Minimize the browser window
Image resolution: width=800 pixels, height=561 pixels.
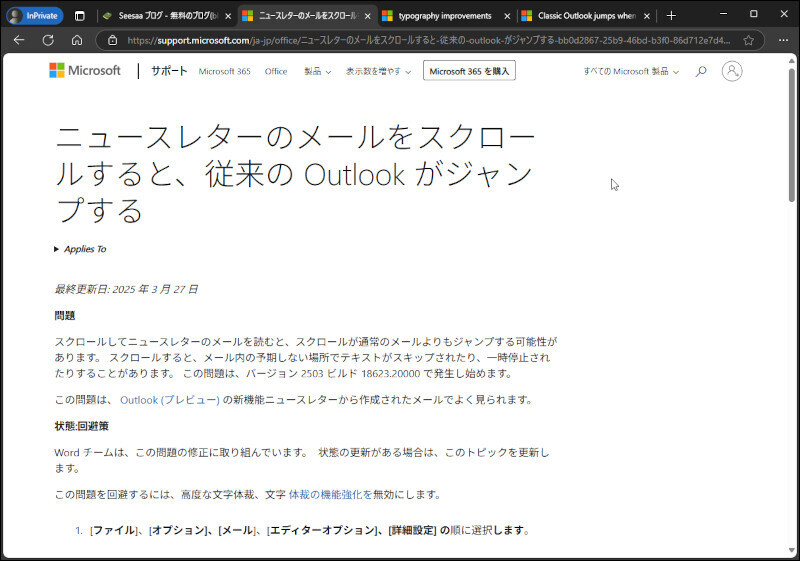coord(723,14)
